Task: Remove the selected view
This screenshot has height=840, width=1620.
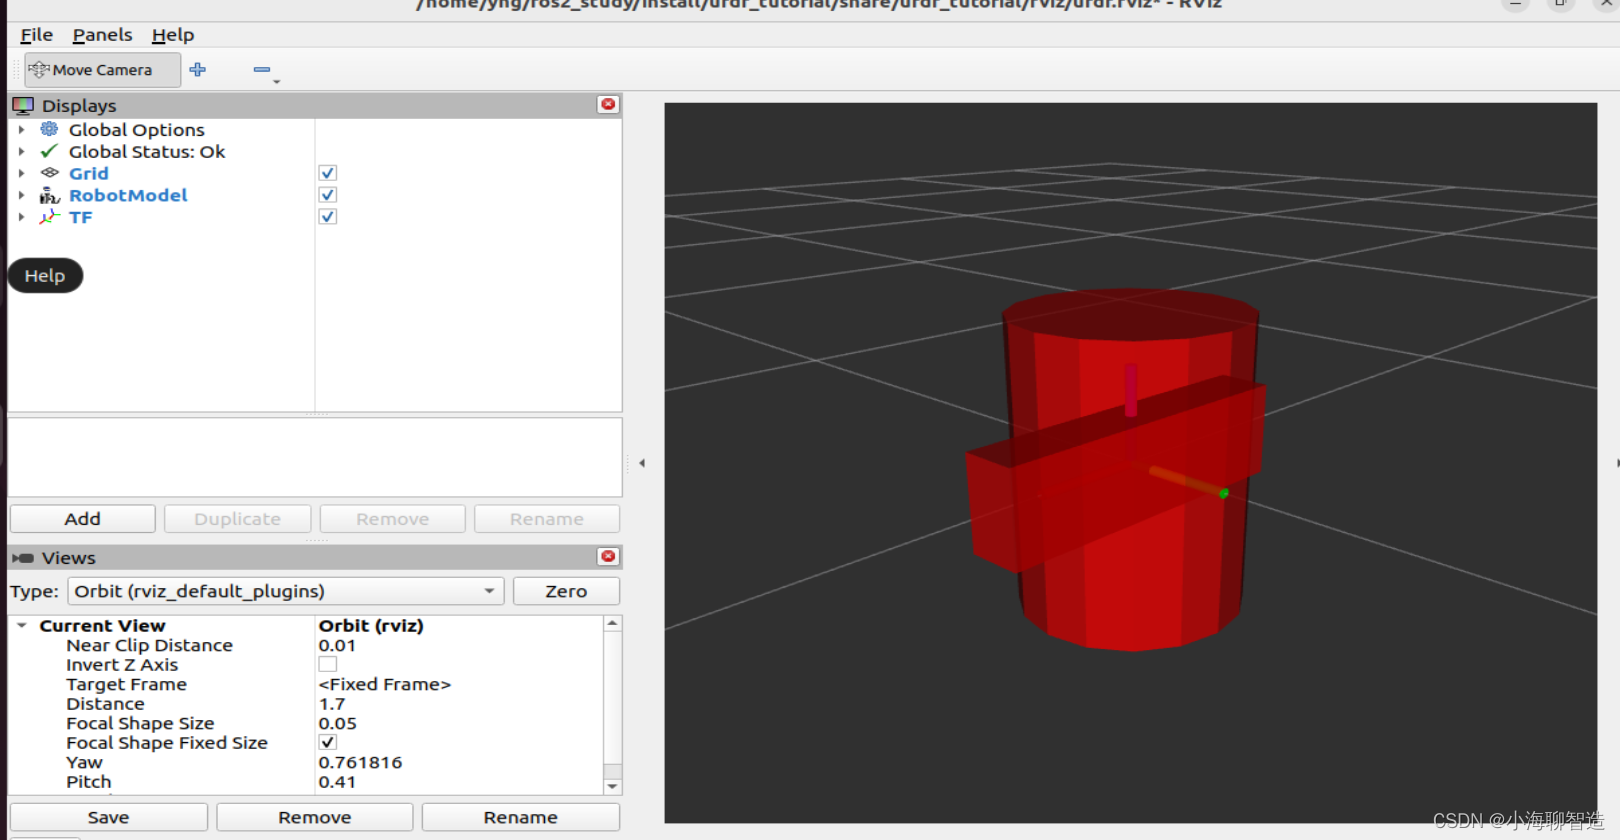Action: 315,817
